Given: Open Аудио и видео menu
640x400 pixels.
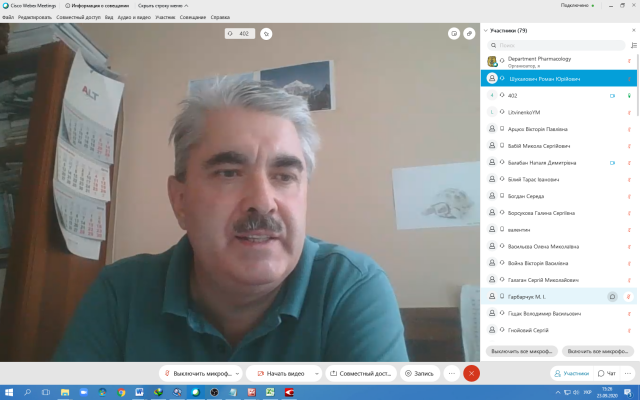Looking at the screenshot, I should pyautogui.click(x=134, y=17).
